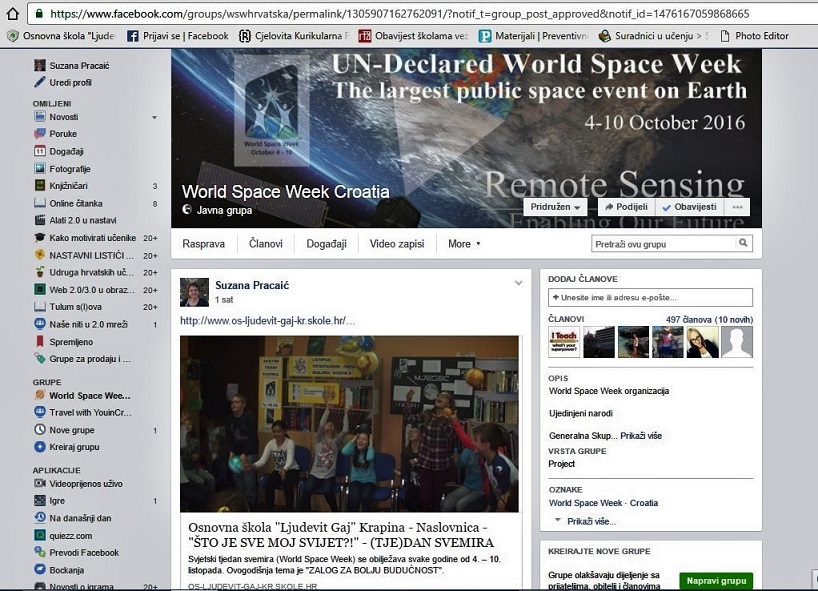The image size is (818, 591).
Task: Open the os-ljudevit-gaj-kr.skole.hr link
Action: coord(268,320)
